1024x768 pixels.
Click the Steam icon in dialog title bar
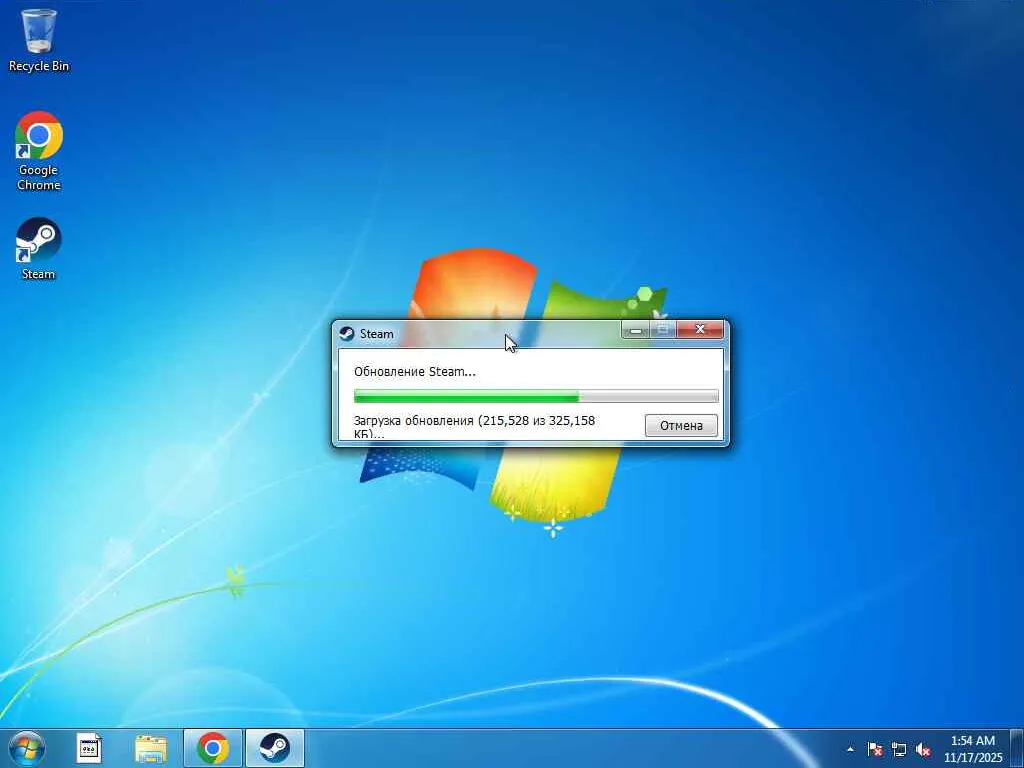[347, 334]
